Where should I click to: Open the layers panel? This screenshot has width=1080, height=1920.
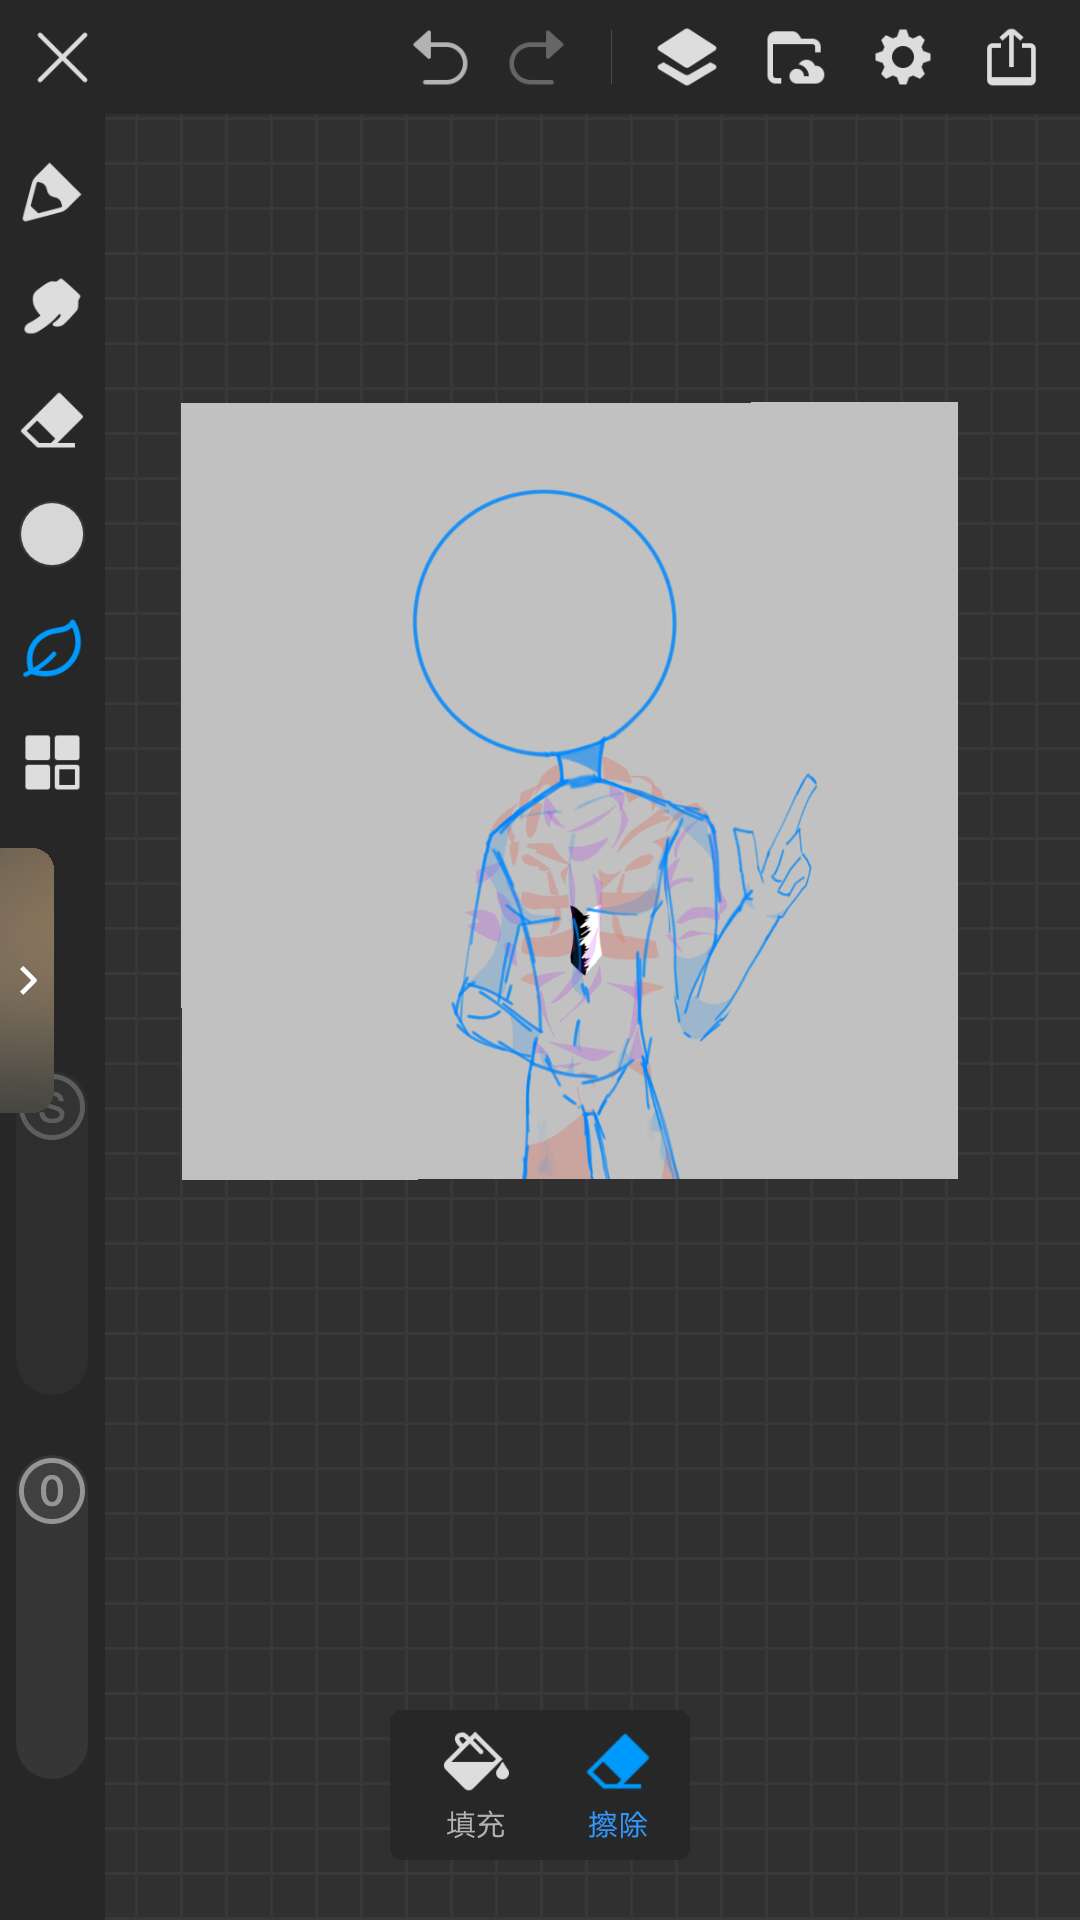click(x=686, y=58)
